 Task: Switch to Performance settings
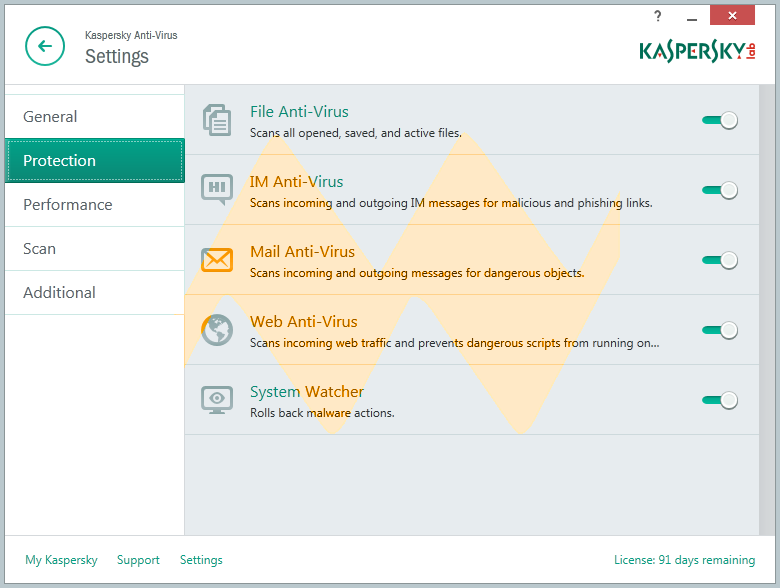click(95, 204)
